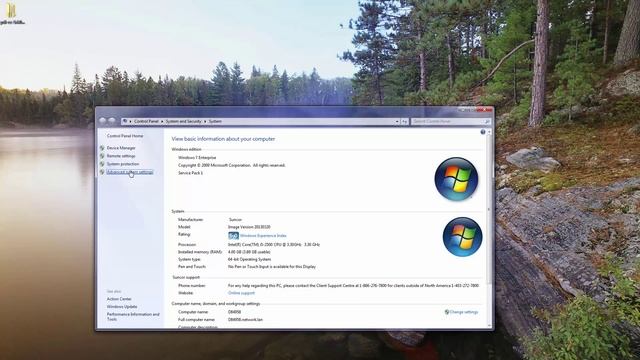This screenshot has height=360, width=640.
Task: Click the shield icon beside Change settings
Action: [447, 312]
